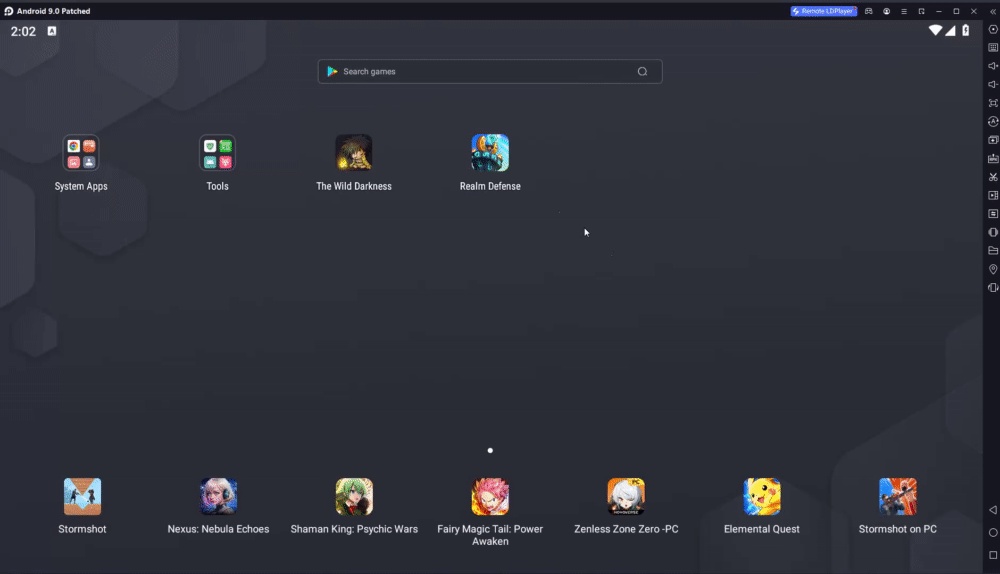This screenshot has width=1000, height=574.
Task: Click the Android back triangle button
Action: 993,510
